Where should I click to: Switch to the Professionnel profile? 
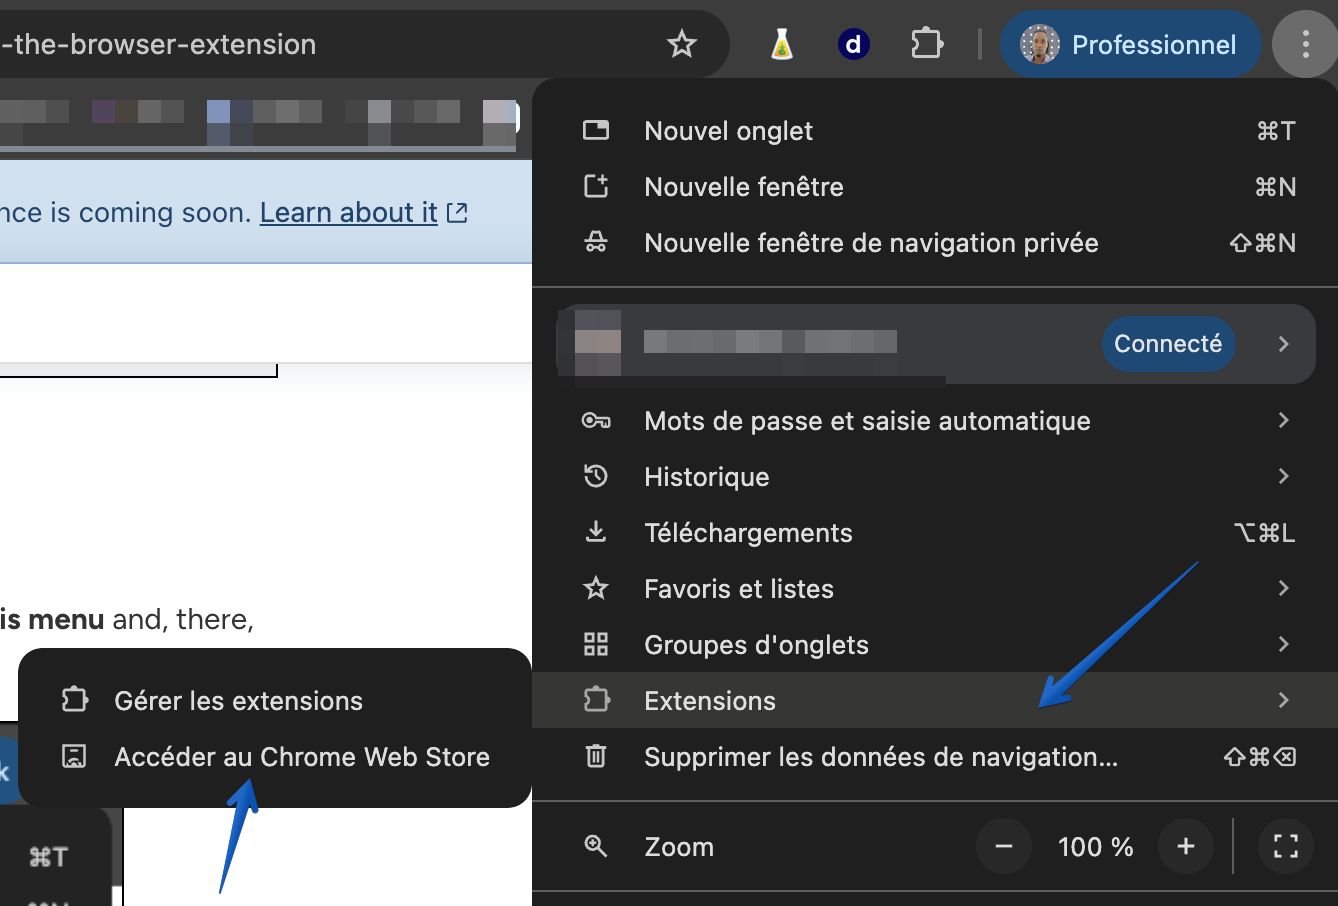[x=1129, y=43]
